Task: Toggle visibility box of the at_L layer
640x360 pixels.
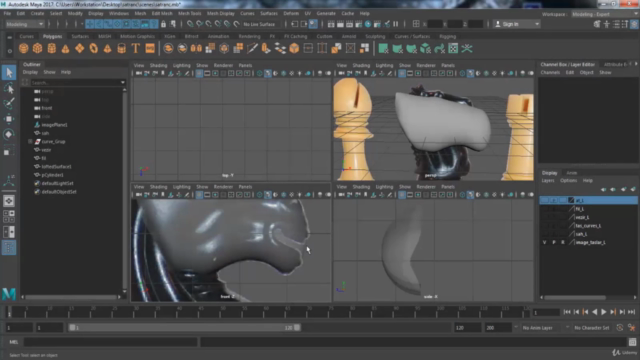Action: [x=544, y=200]
